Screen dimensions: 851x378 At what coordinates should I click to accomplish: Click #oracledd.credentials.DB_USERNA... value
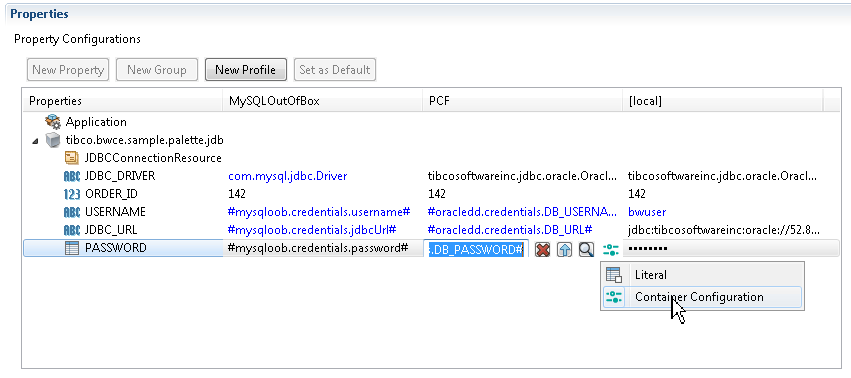click(x=522, y=212)
